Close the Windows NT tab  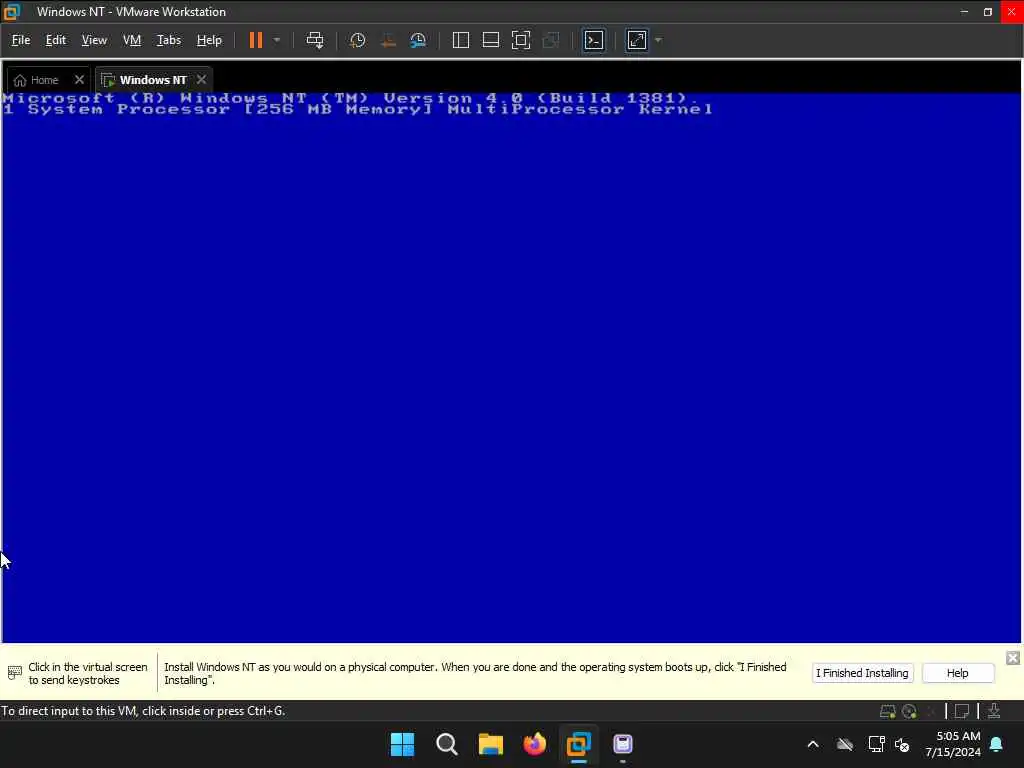coord(201,80)
